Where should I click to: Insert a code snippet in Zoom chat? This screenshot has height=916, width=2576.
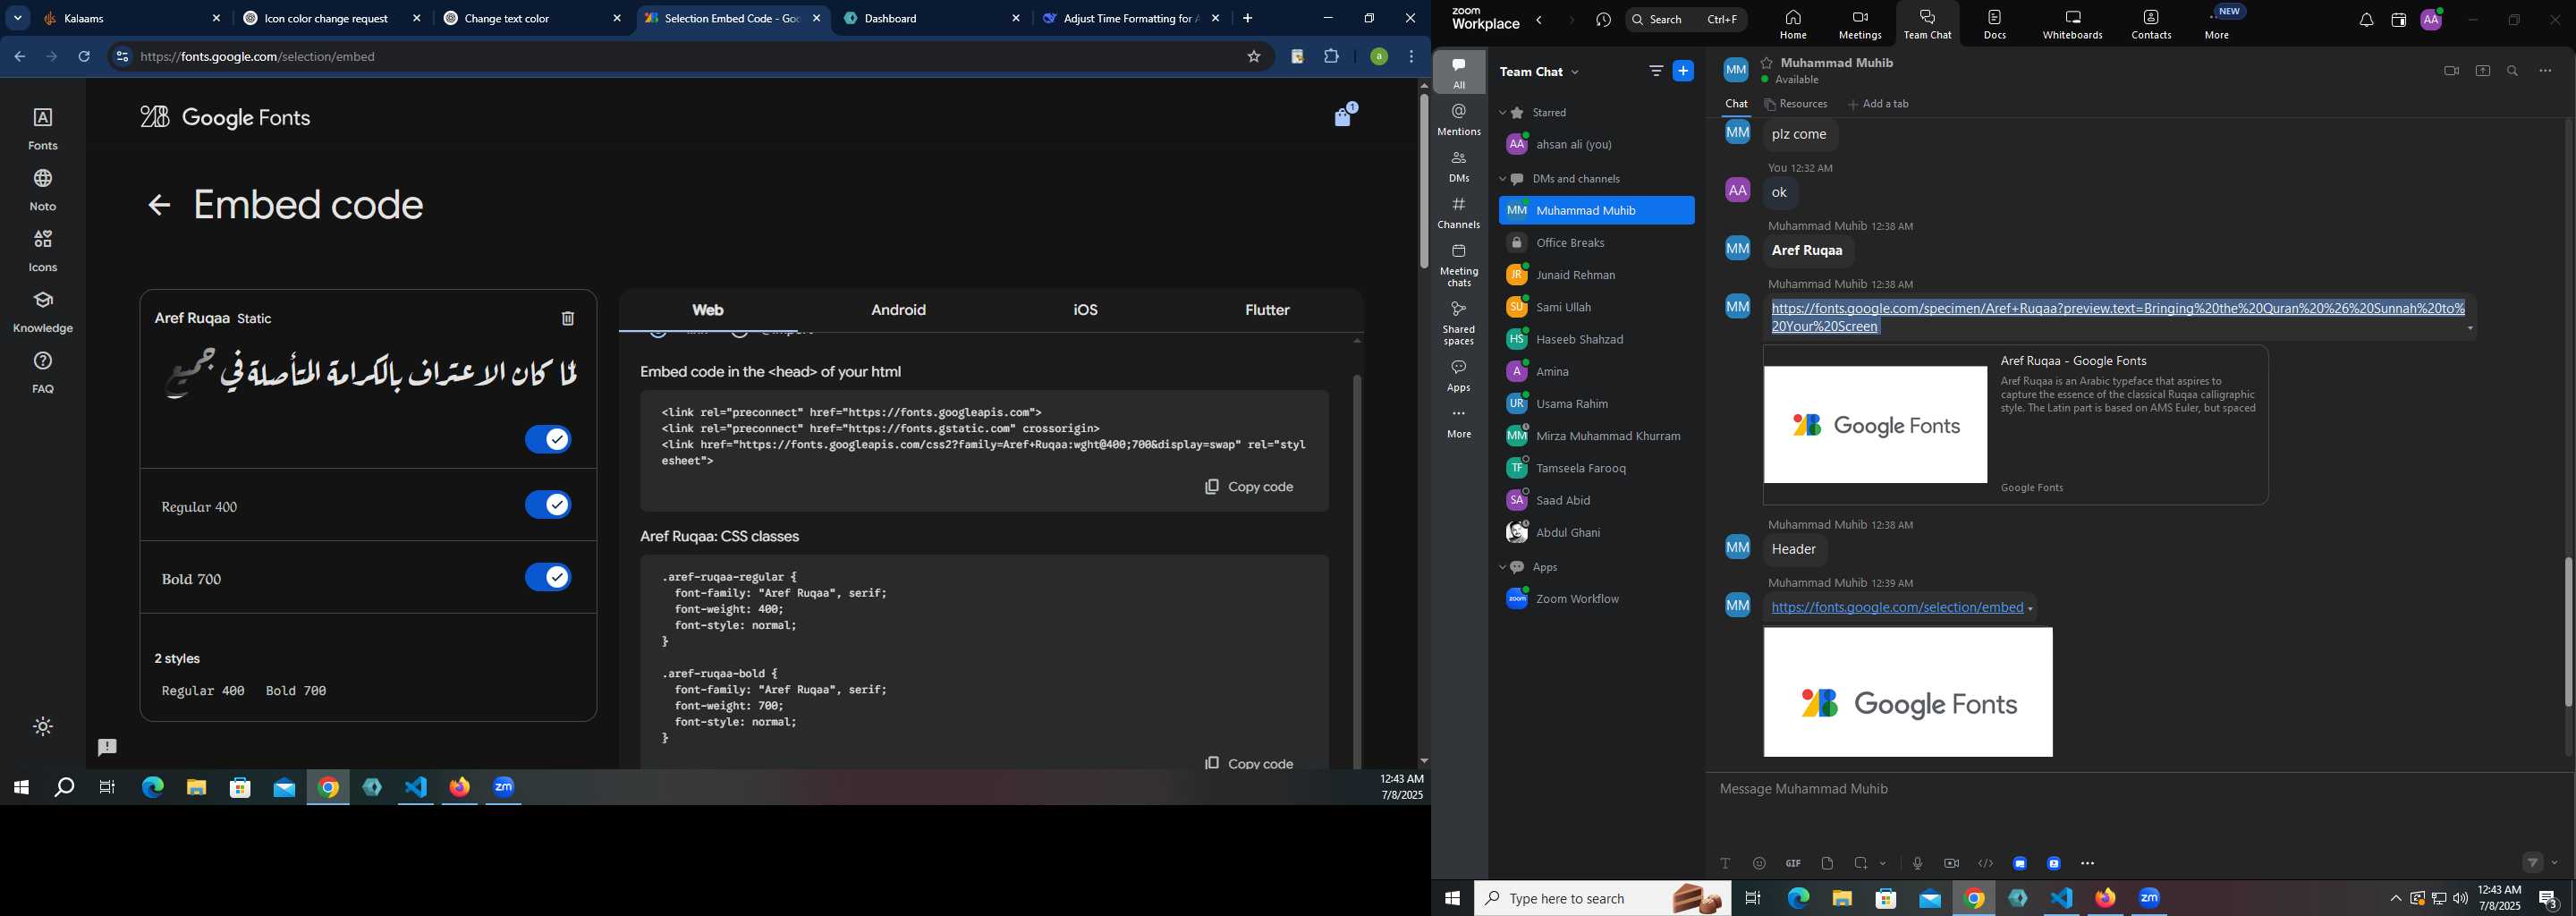click(1986, 863)
